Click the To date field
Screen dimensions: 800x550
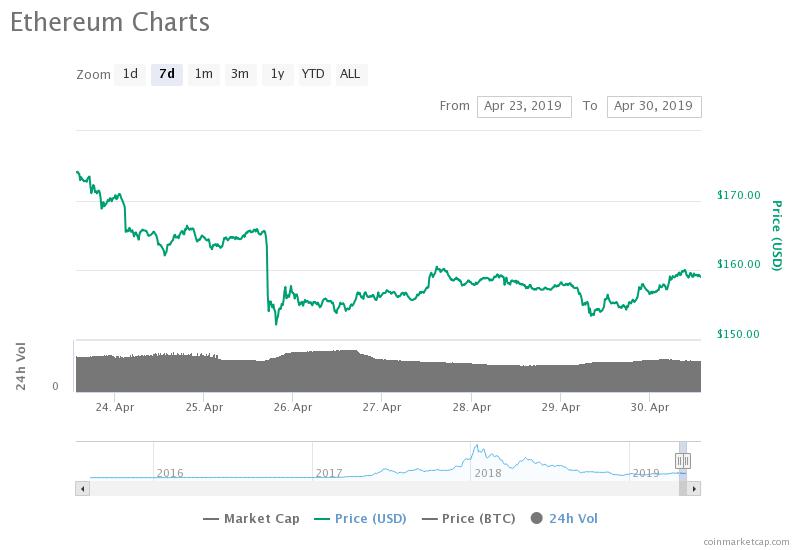coord(654,107)
